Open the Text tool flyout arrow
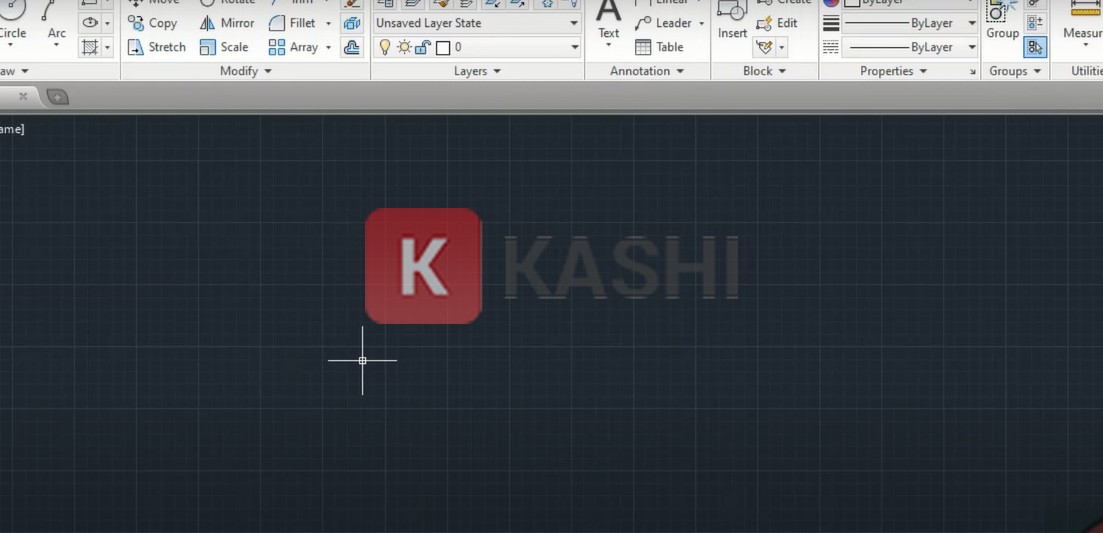This screenshot has width=1103, height=533. (x=608, y=46)
